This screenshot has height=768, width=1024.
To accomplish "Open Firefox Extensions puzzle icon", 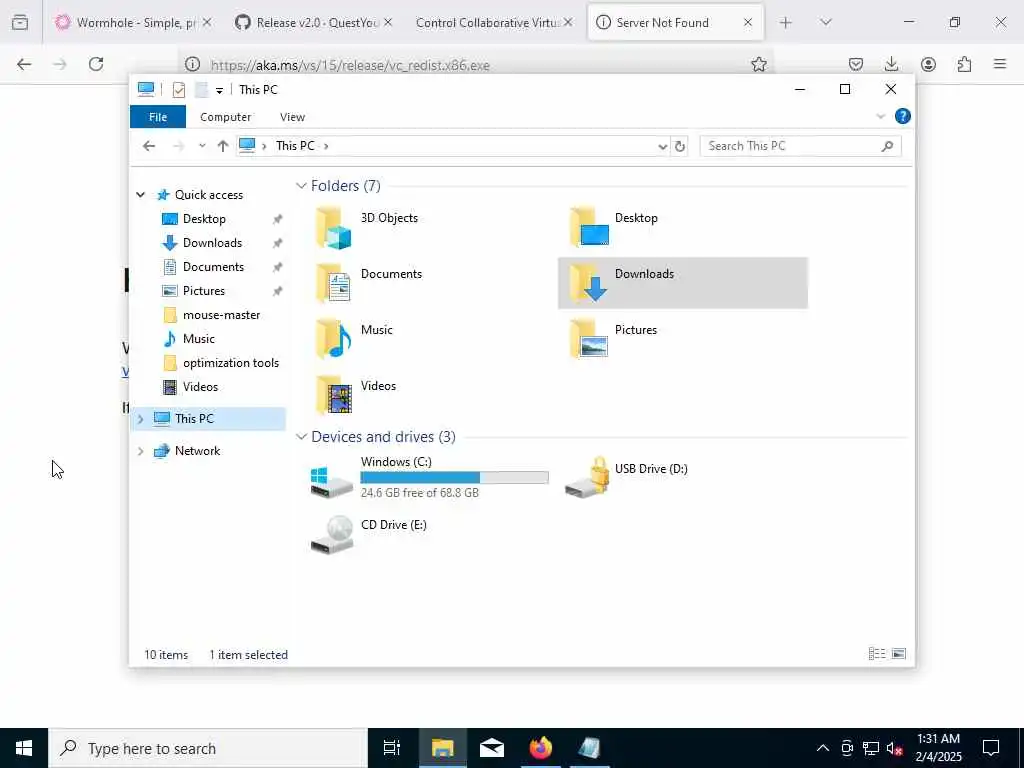I will pos(964,64).
